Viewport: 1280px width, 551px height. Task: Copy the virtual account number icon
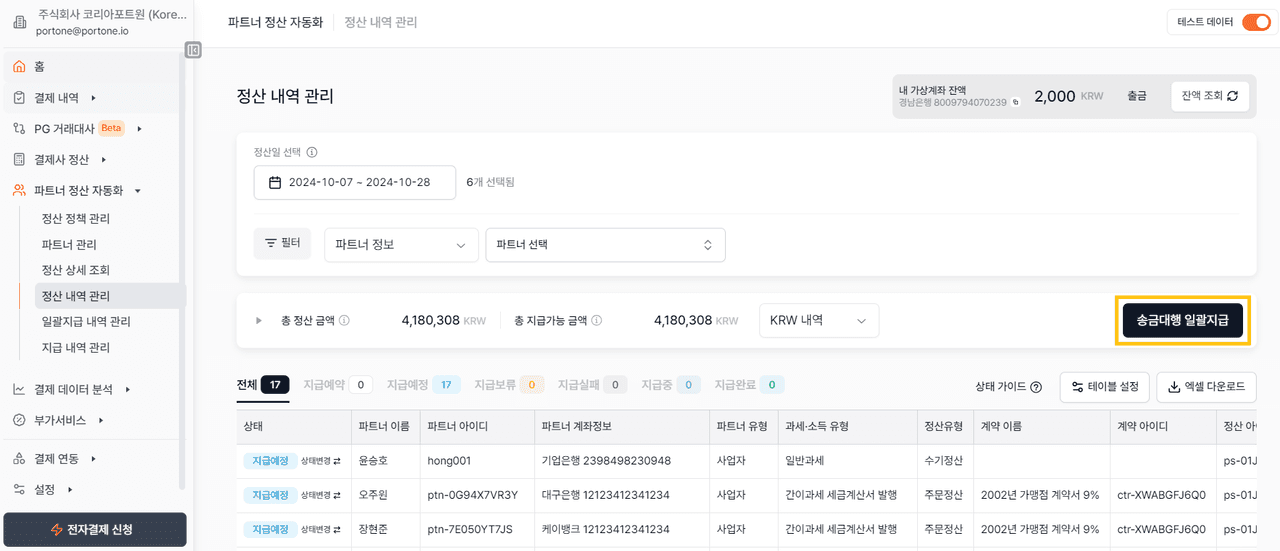coord(1015,103)
